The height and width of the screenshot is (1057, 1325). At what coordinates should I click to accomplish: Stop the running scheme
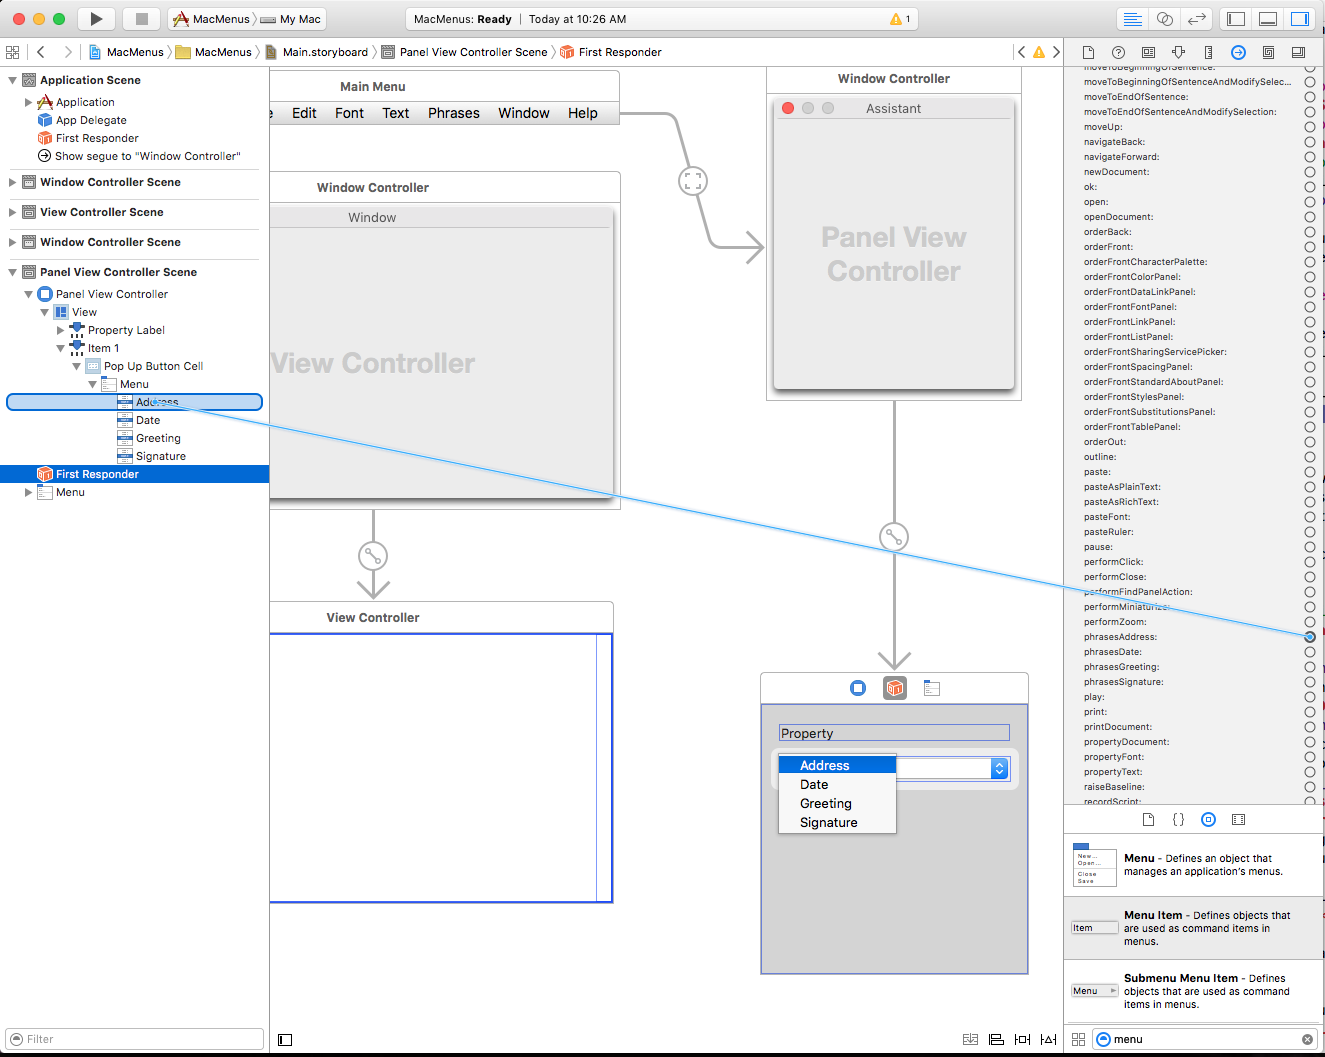coord(142,19)
